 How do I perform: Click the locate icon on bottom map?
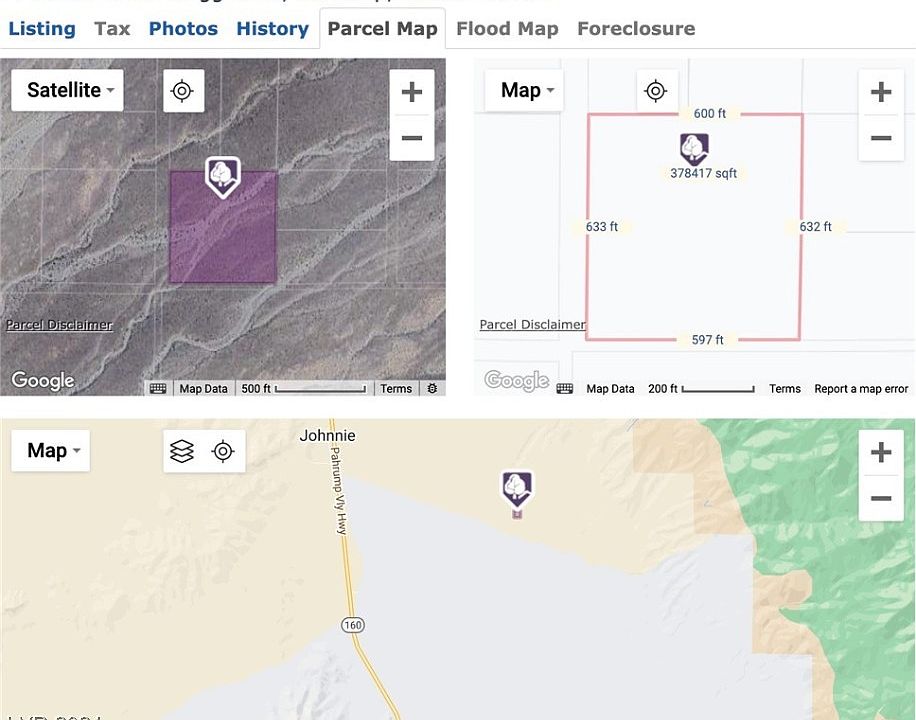(x=223, y=451)
